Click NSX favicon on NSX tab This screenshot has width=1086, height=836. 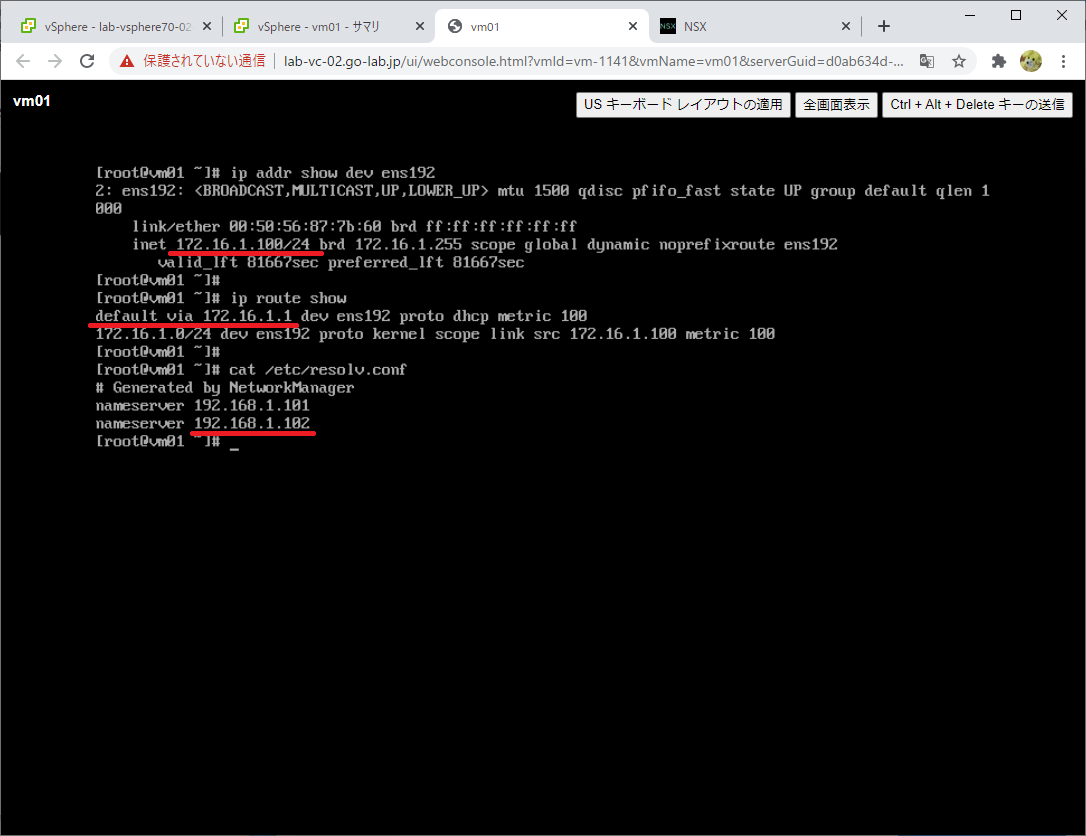(x=668, y=26)
